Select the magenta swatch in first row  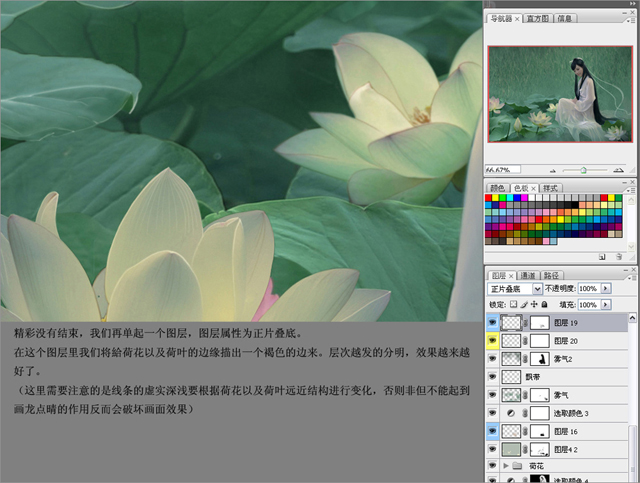click(x=524, y=198)
